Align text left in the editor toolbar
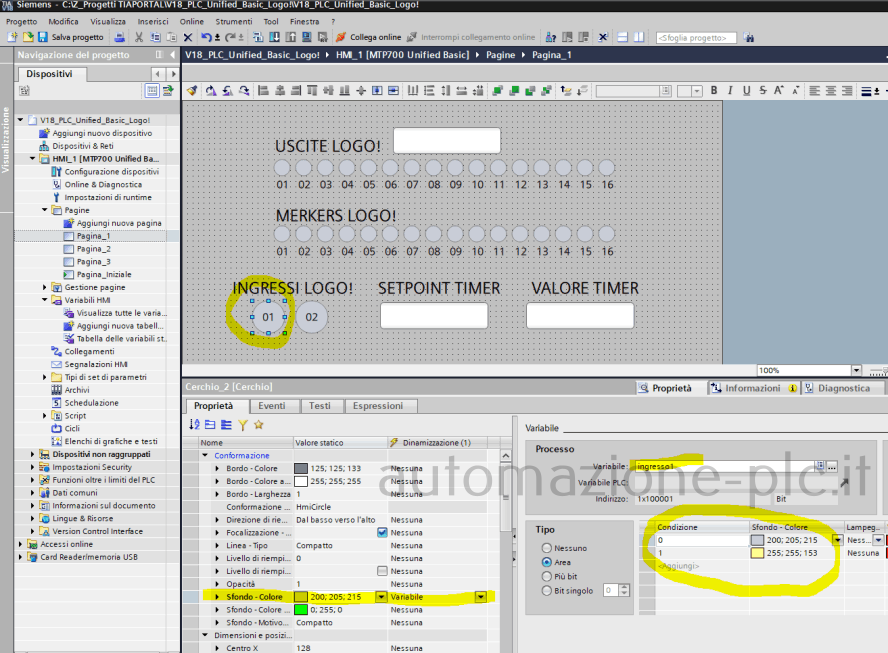 coord(814,91)
